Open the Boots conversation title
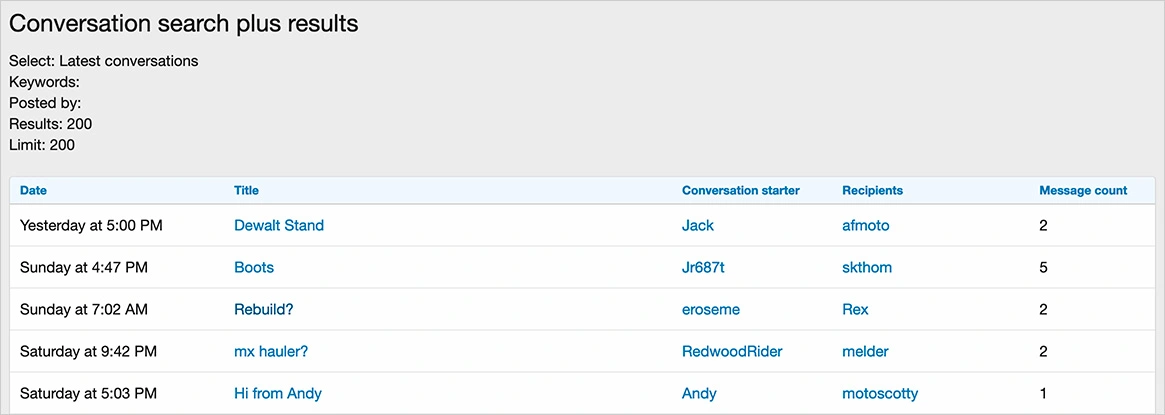Image resolution: width=1165 pixels, height=415 pixels. pos(254,268)
